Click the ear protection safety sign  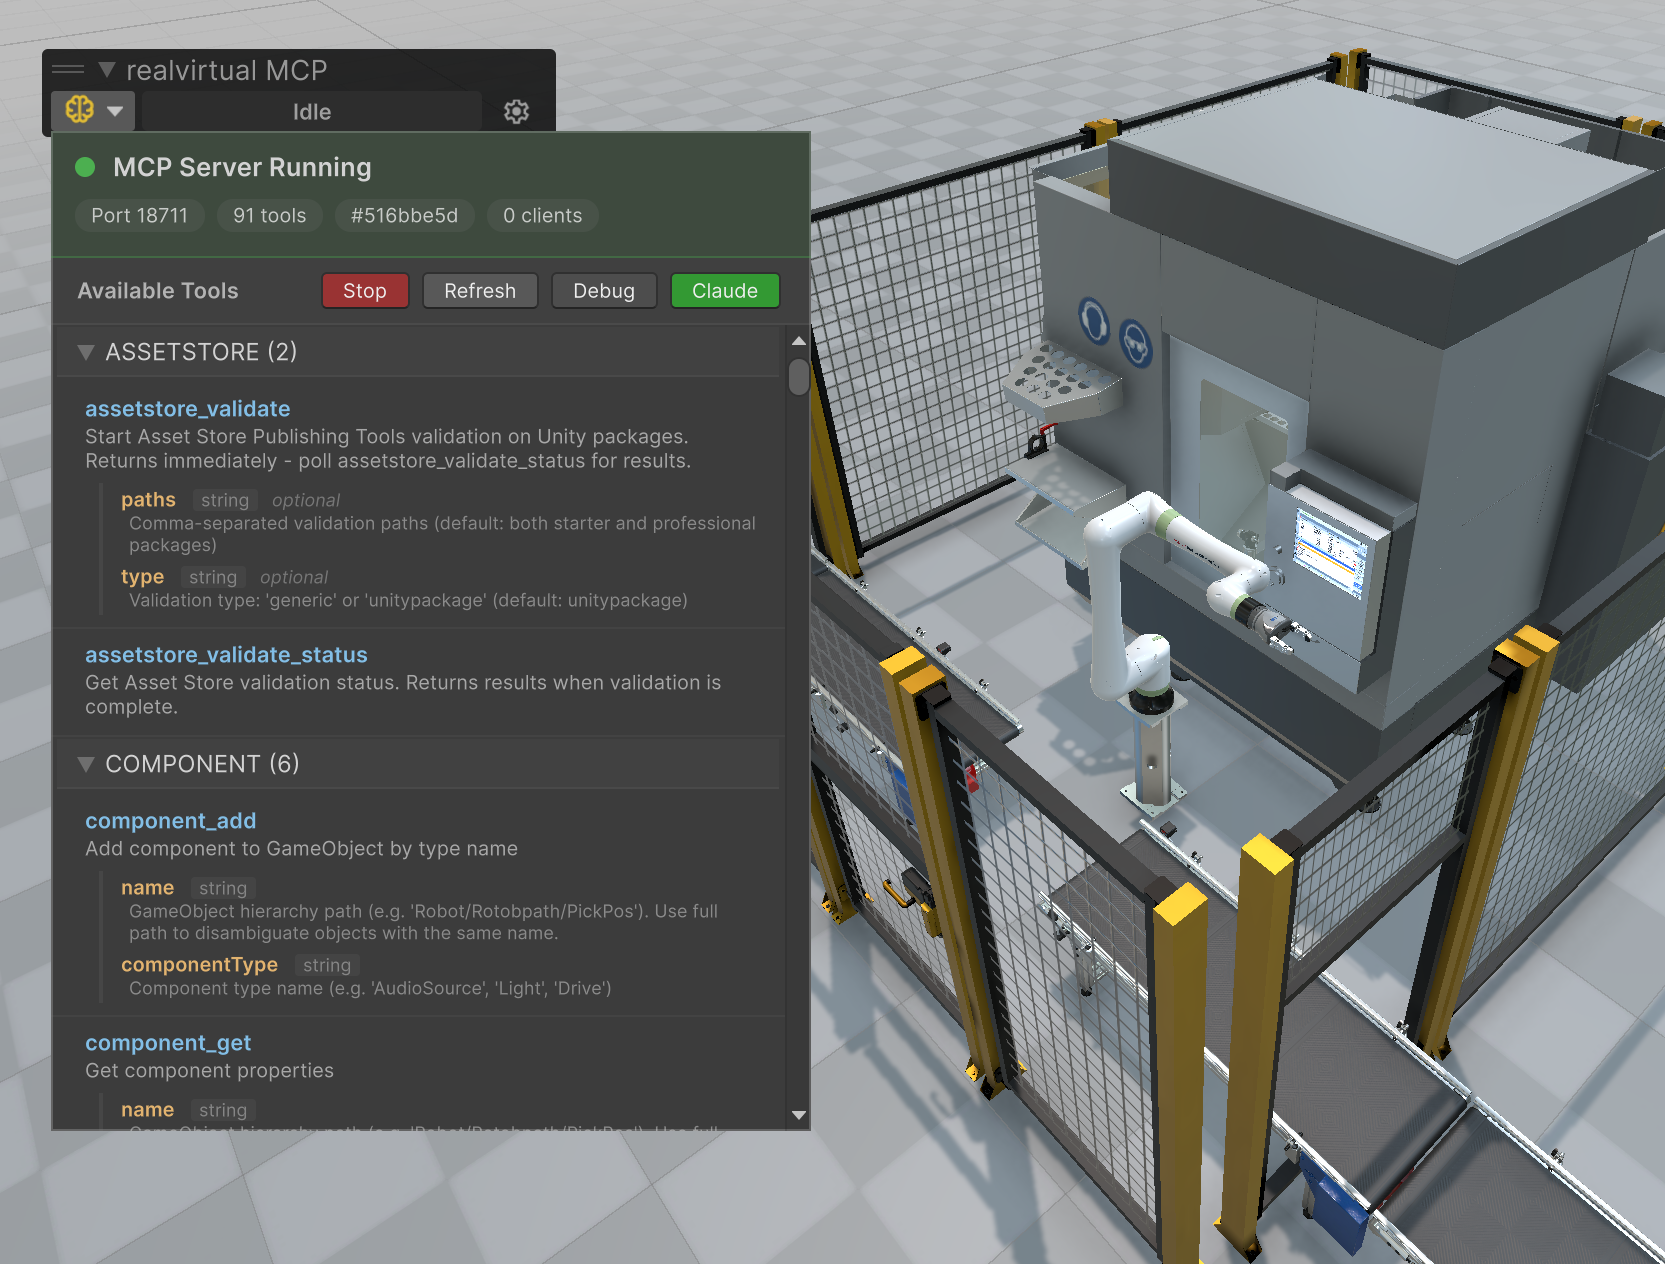(x=1094, y=321)
